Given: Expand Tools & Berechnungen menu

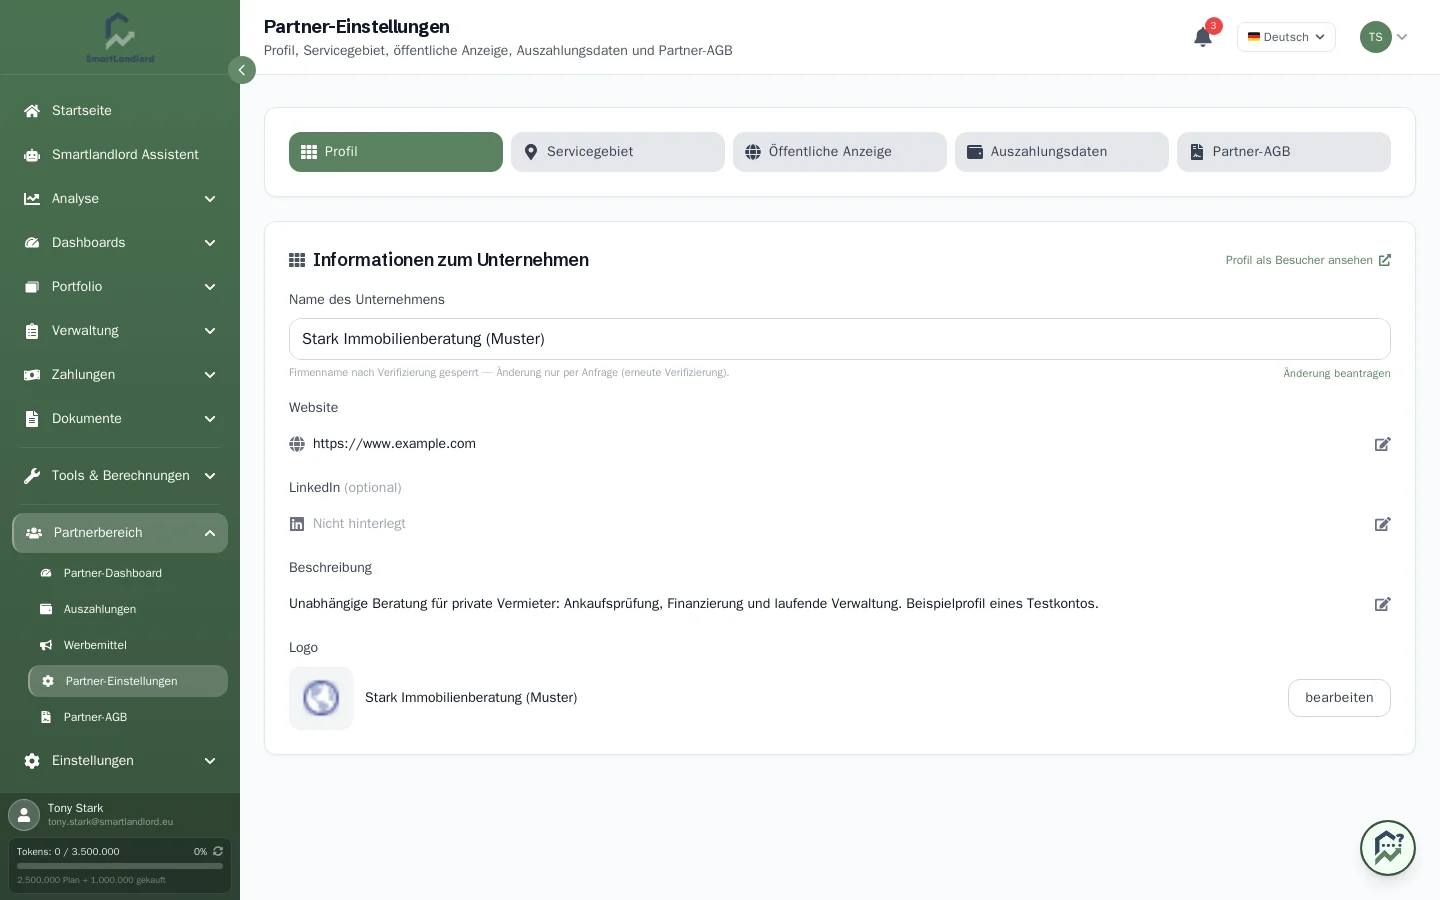Looking at the screenshot, I should (120, 476).
